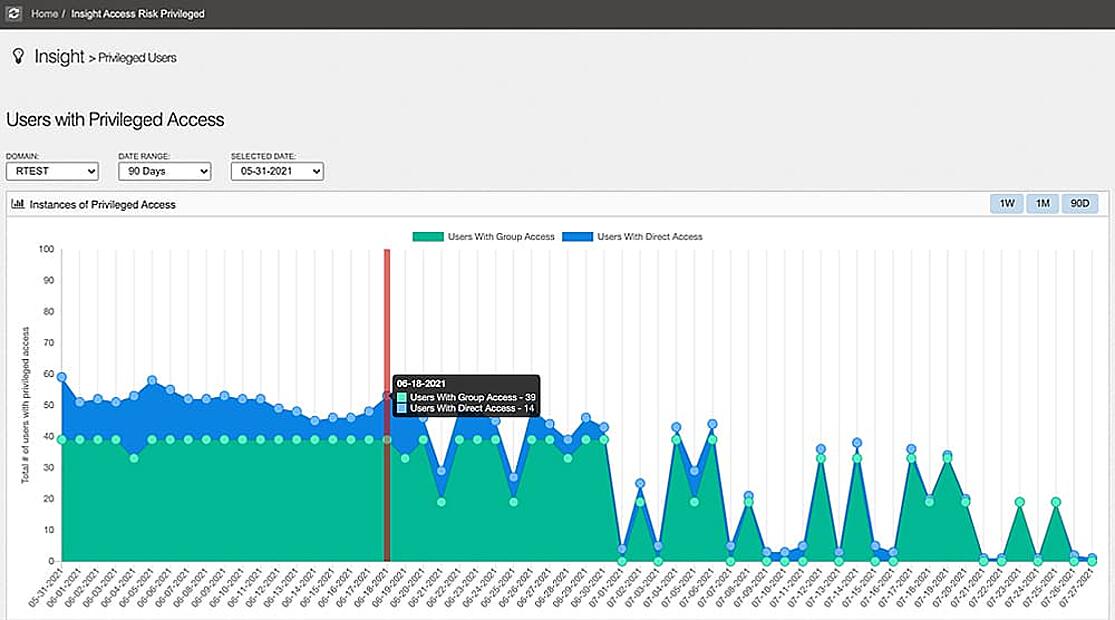The width and height of the screenshot is (1115, 620).
Task: Click the refresh logo icon in top bar
Action: pos(13,14)
